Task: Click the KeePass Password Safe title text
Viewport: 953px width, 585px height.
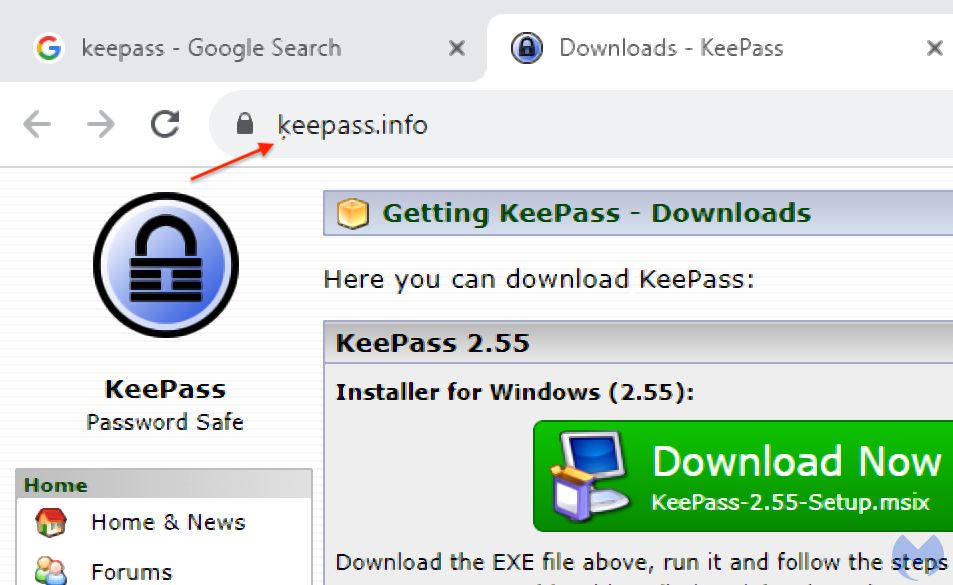Action: [x=165, y=404]
